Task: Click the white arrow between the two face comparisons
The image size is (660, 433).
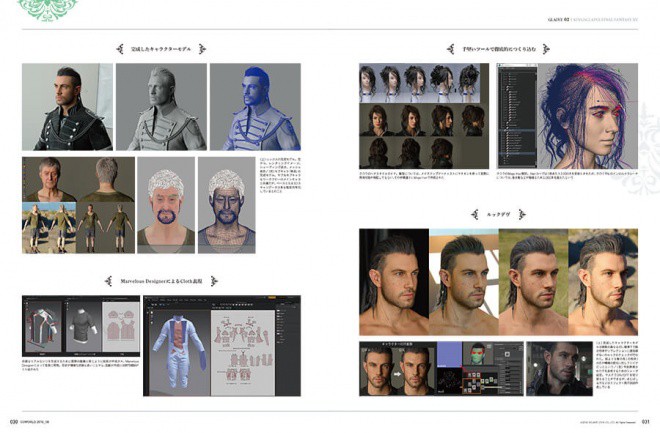Action: click(397, 373)
